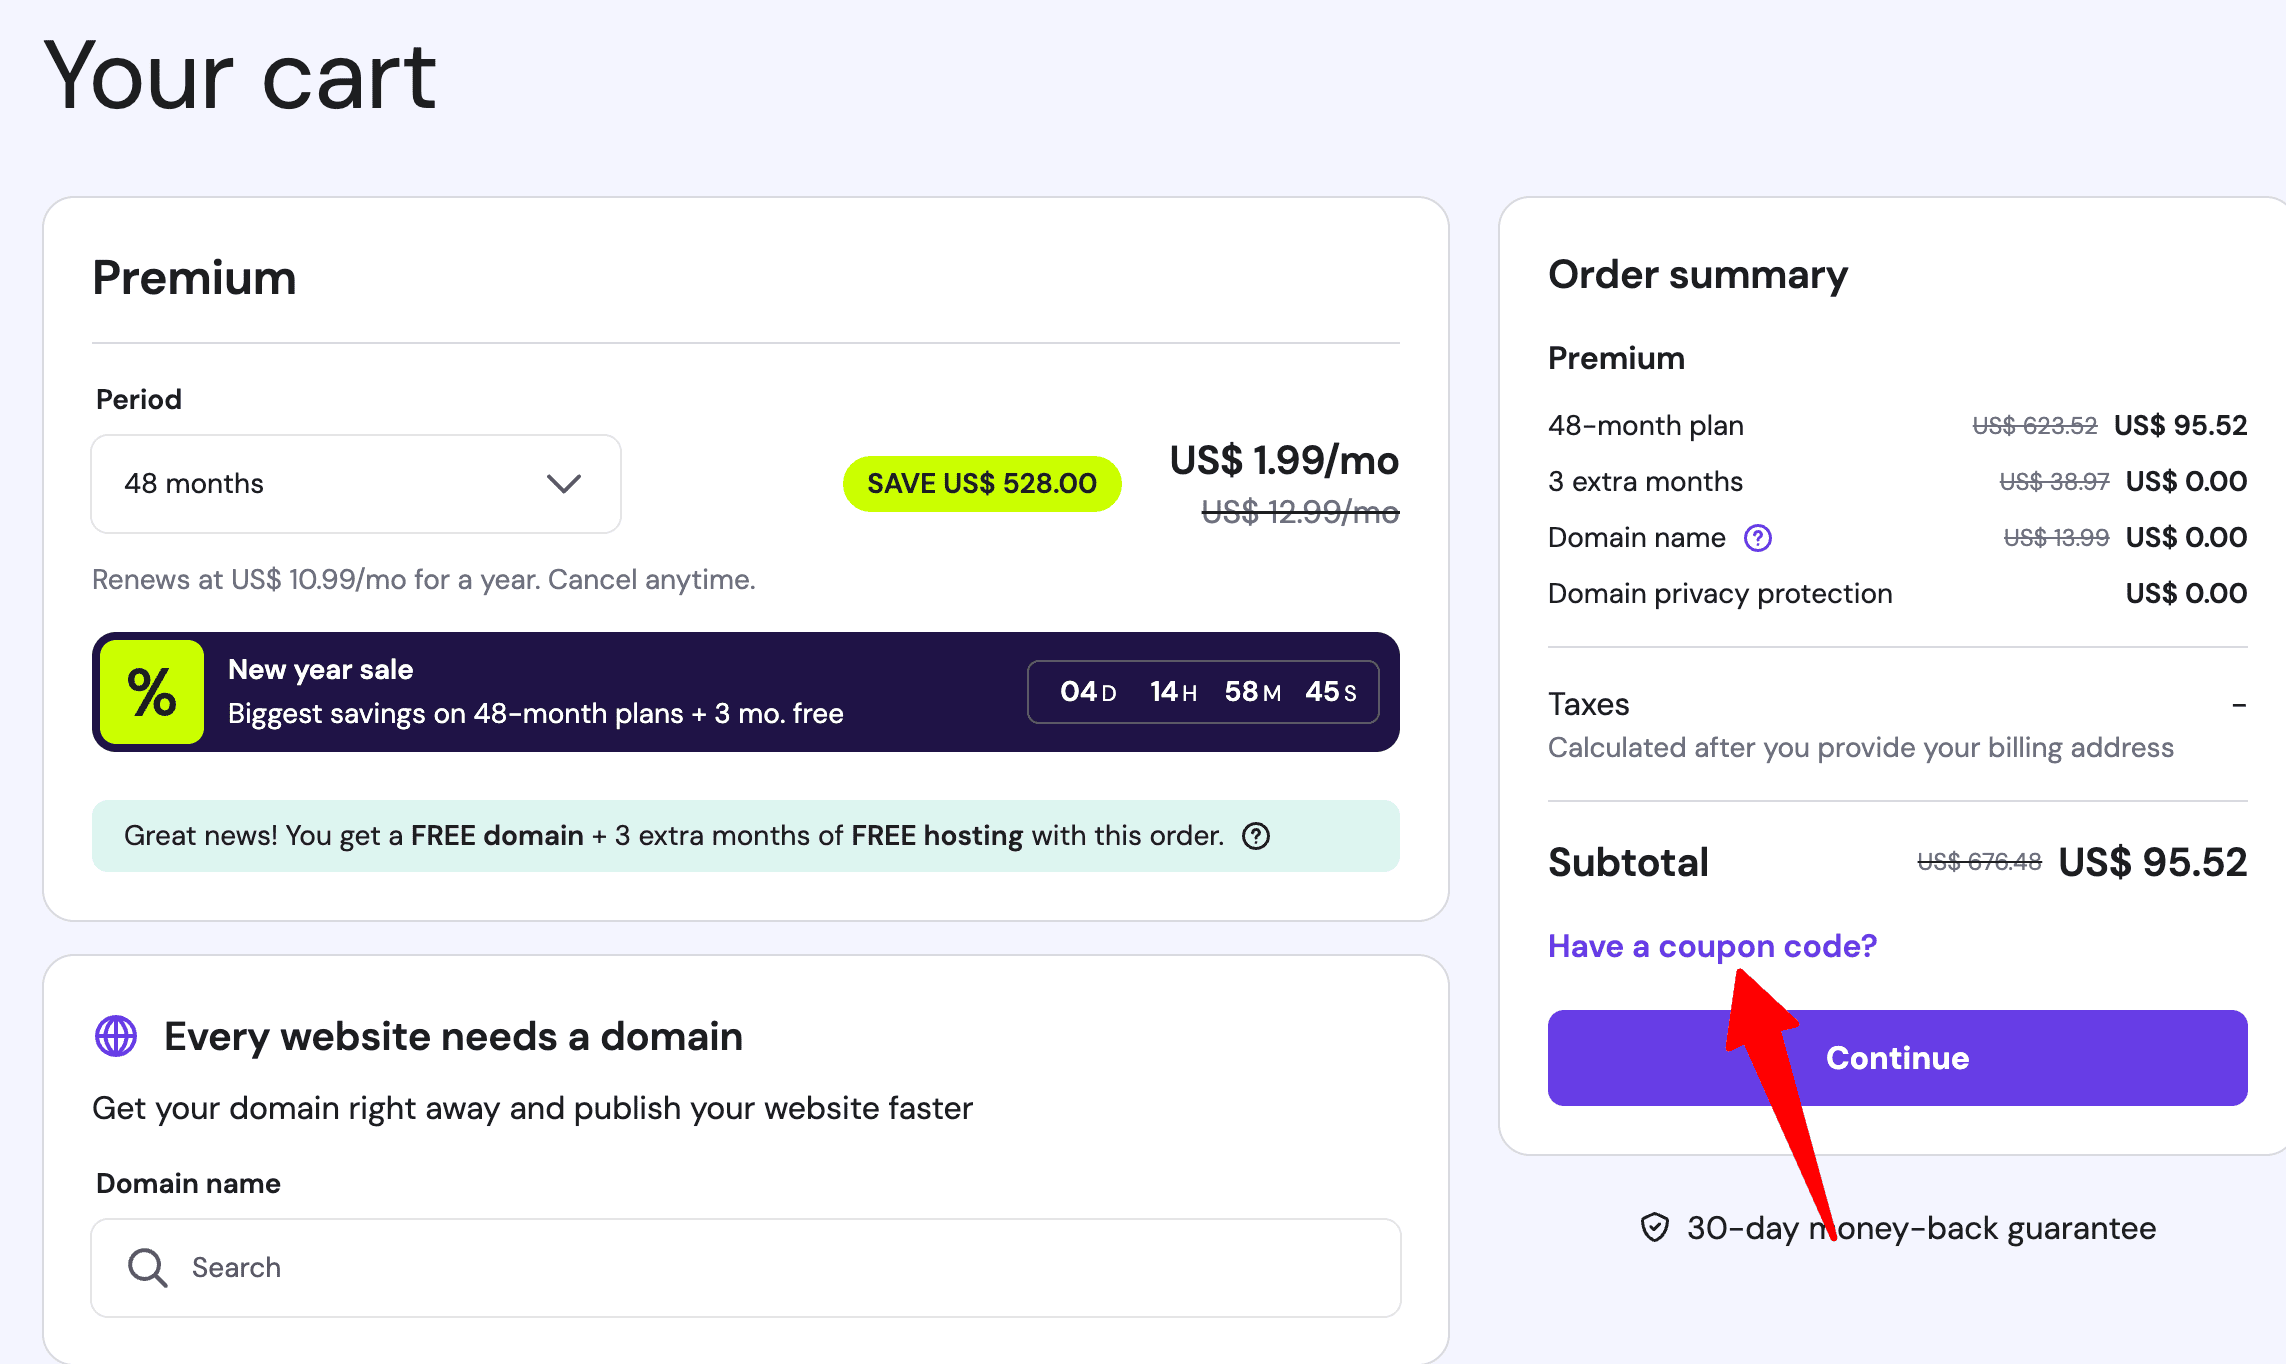Click the percent icon in the New year sale banner

(x=150, y=691)
